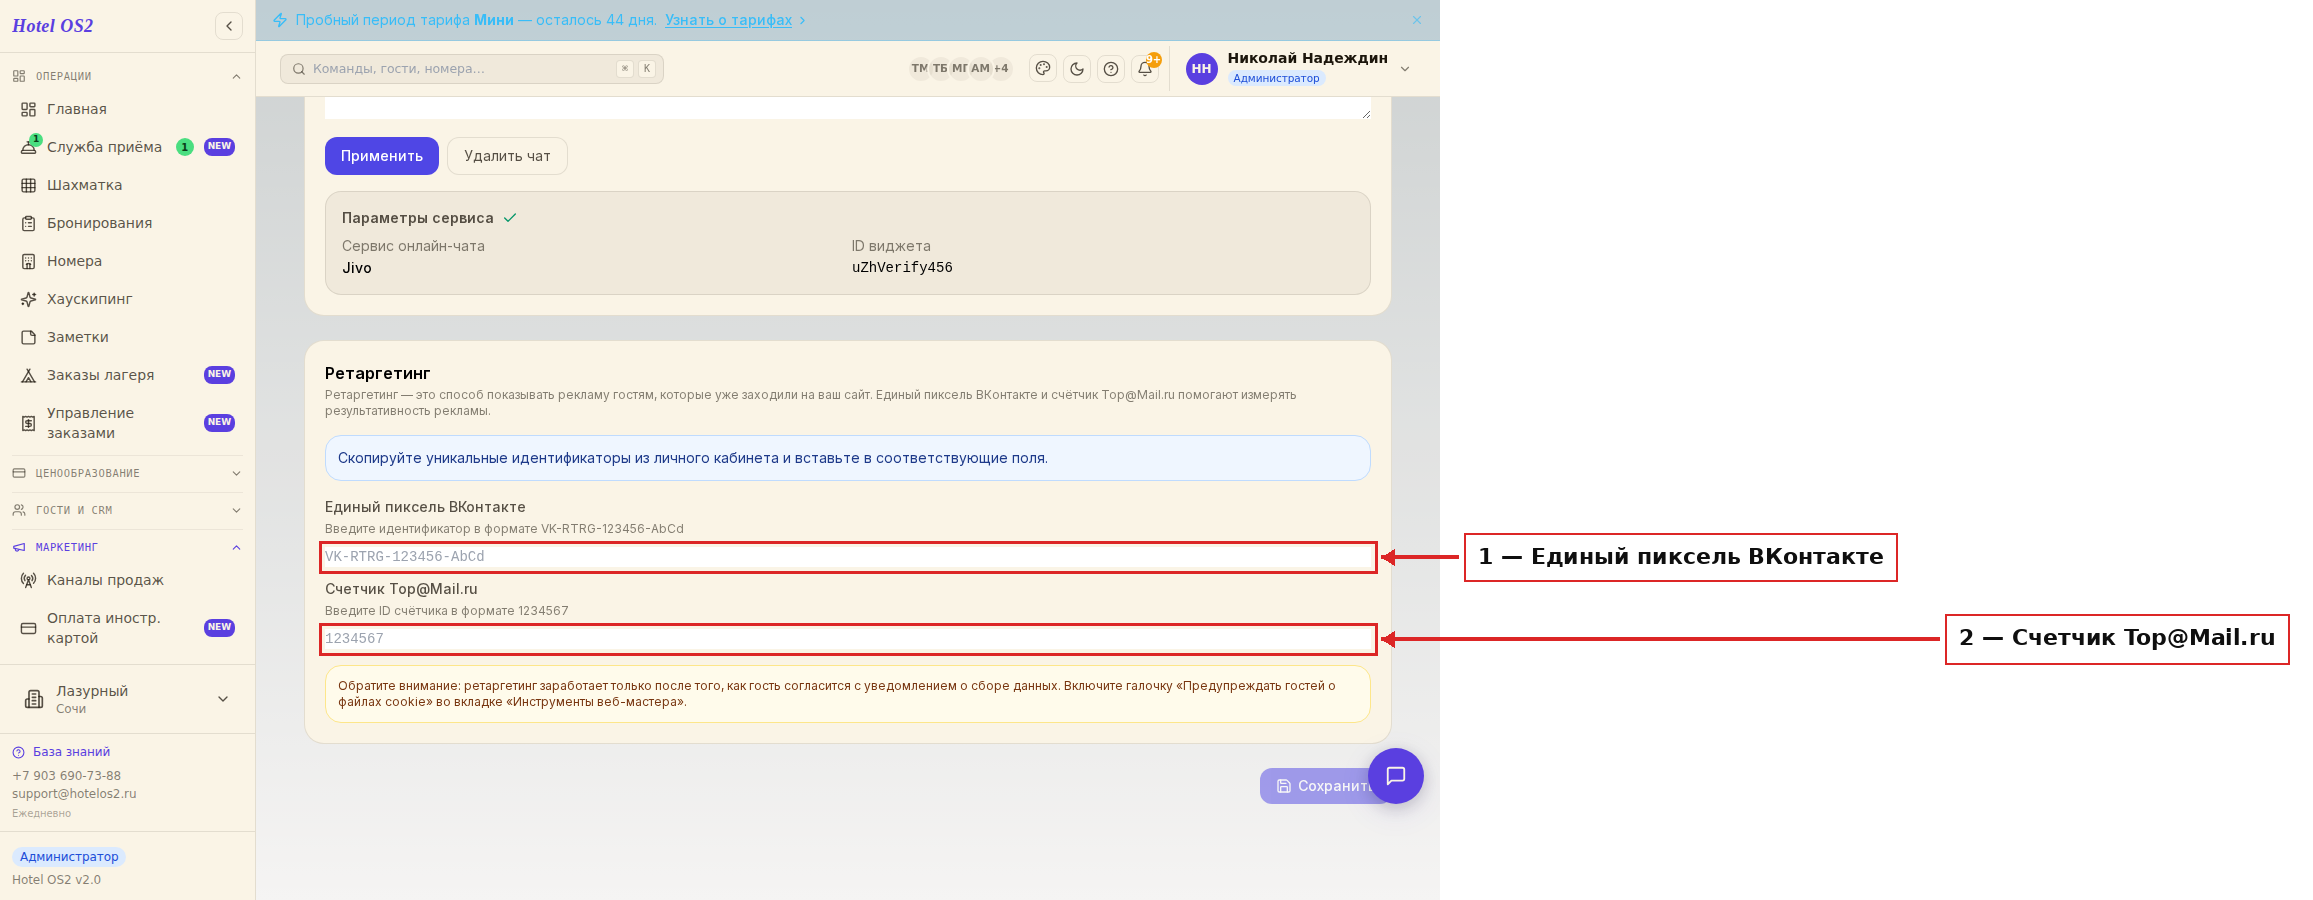Click the chat textarea resize handle
The width and height of the screenshot is (2313, 900).
[x=1365, y=113]
